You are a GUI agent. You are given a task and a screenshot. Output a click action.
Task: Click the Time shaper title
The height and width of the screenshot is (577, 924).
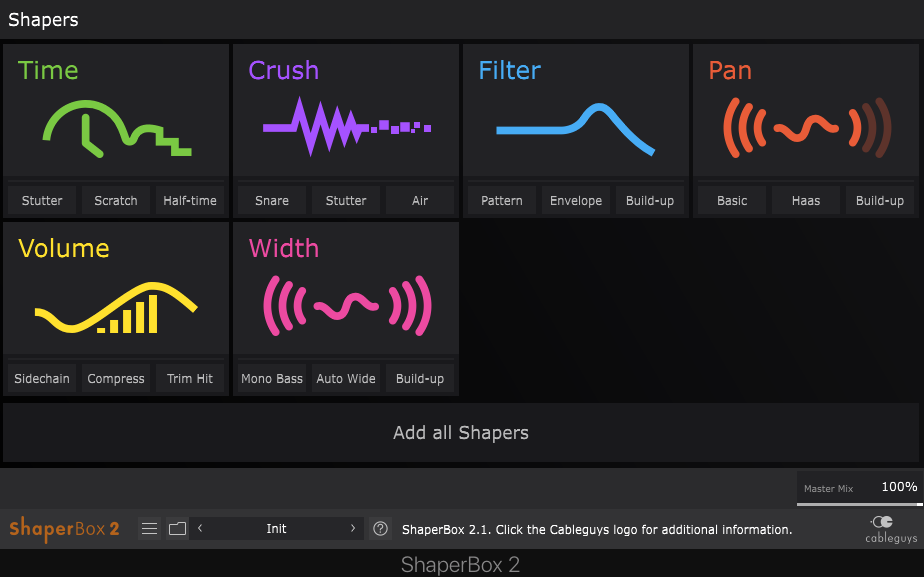48,70
